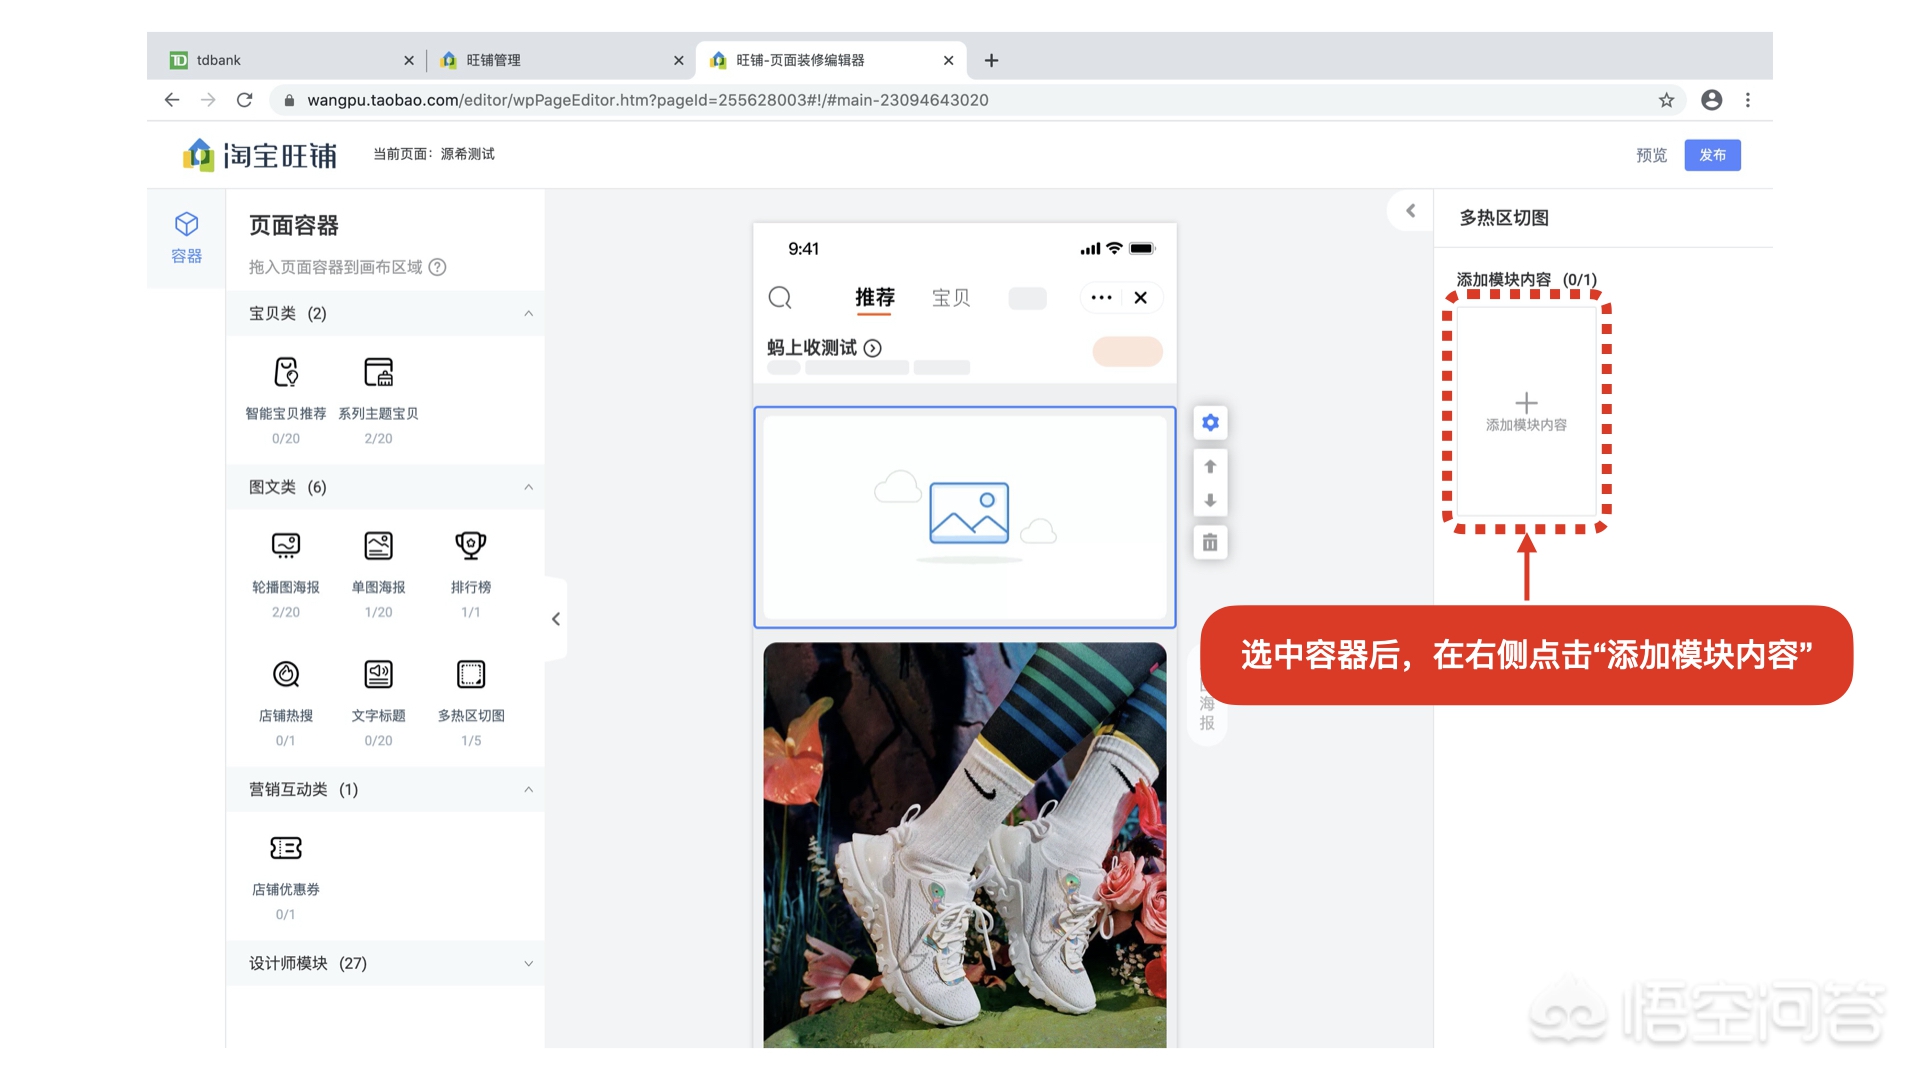
Task: Collapse the 图文类 category section
Action: coord(529,487)
